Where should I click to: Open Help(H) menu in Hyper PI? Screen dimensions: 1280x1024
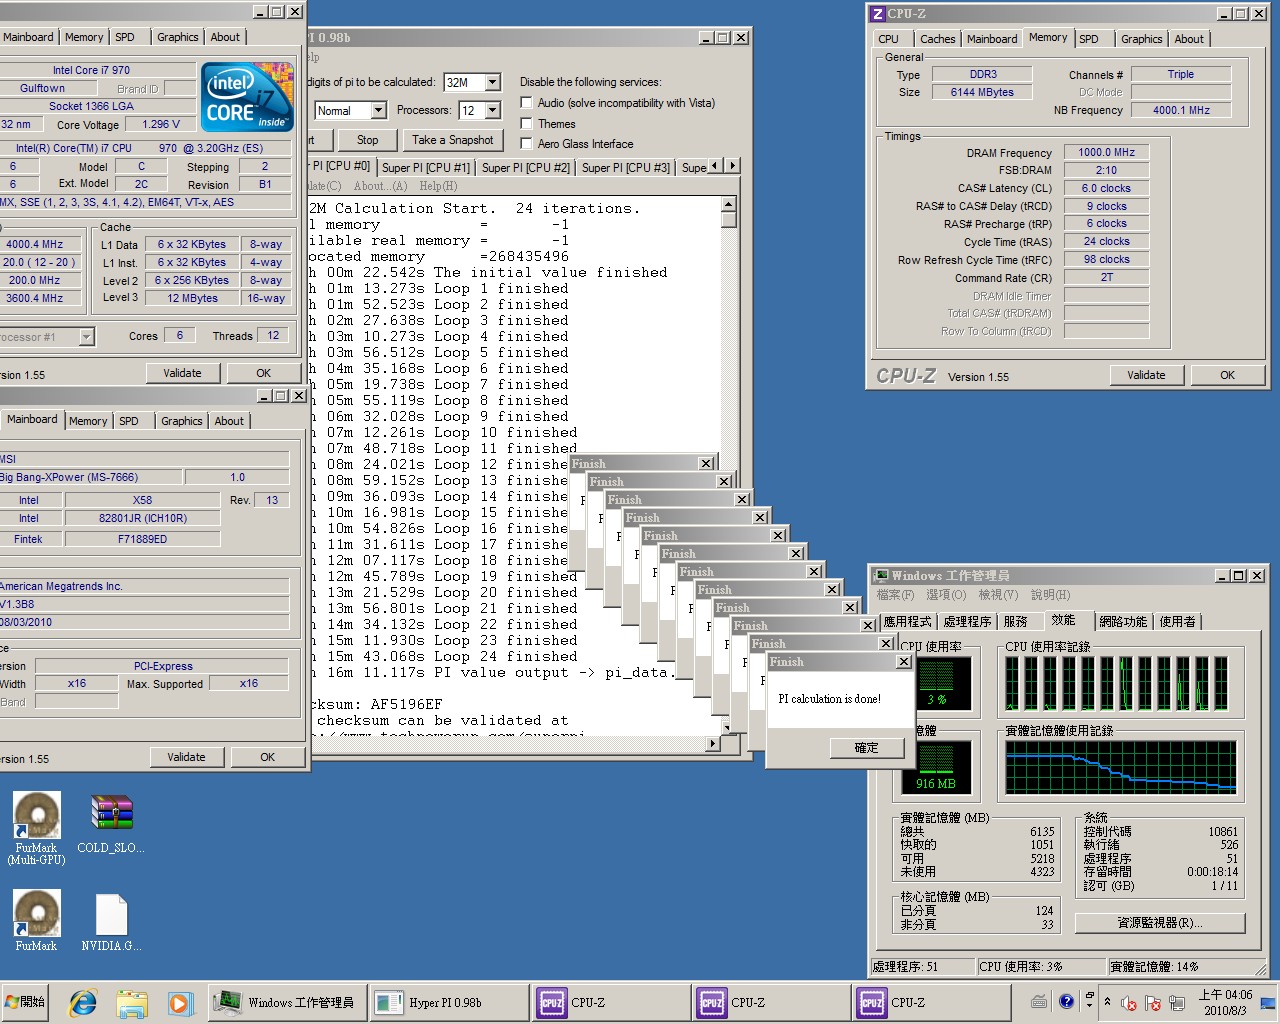click(x=438, y=186)
